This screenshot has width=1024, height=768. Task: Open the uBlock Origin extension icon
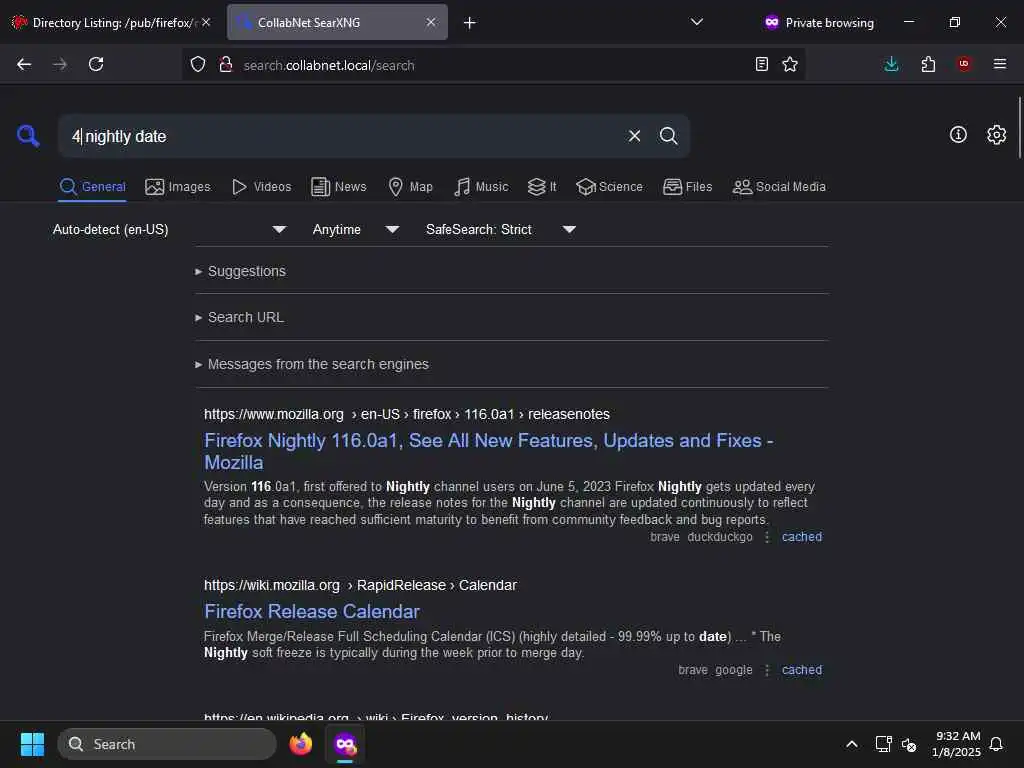pos(964,64)
